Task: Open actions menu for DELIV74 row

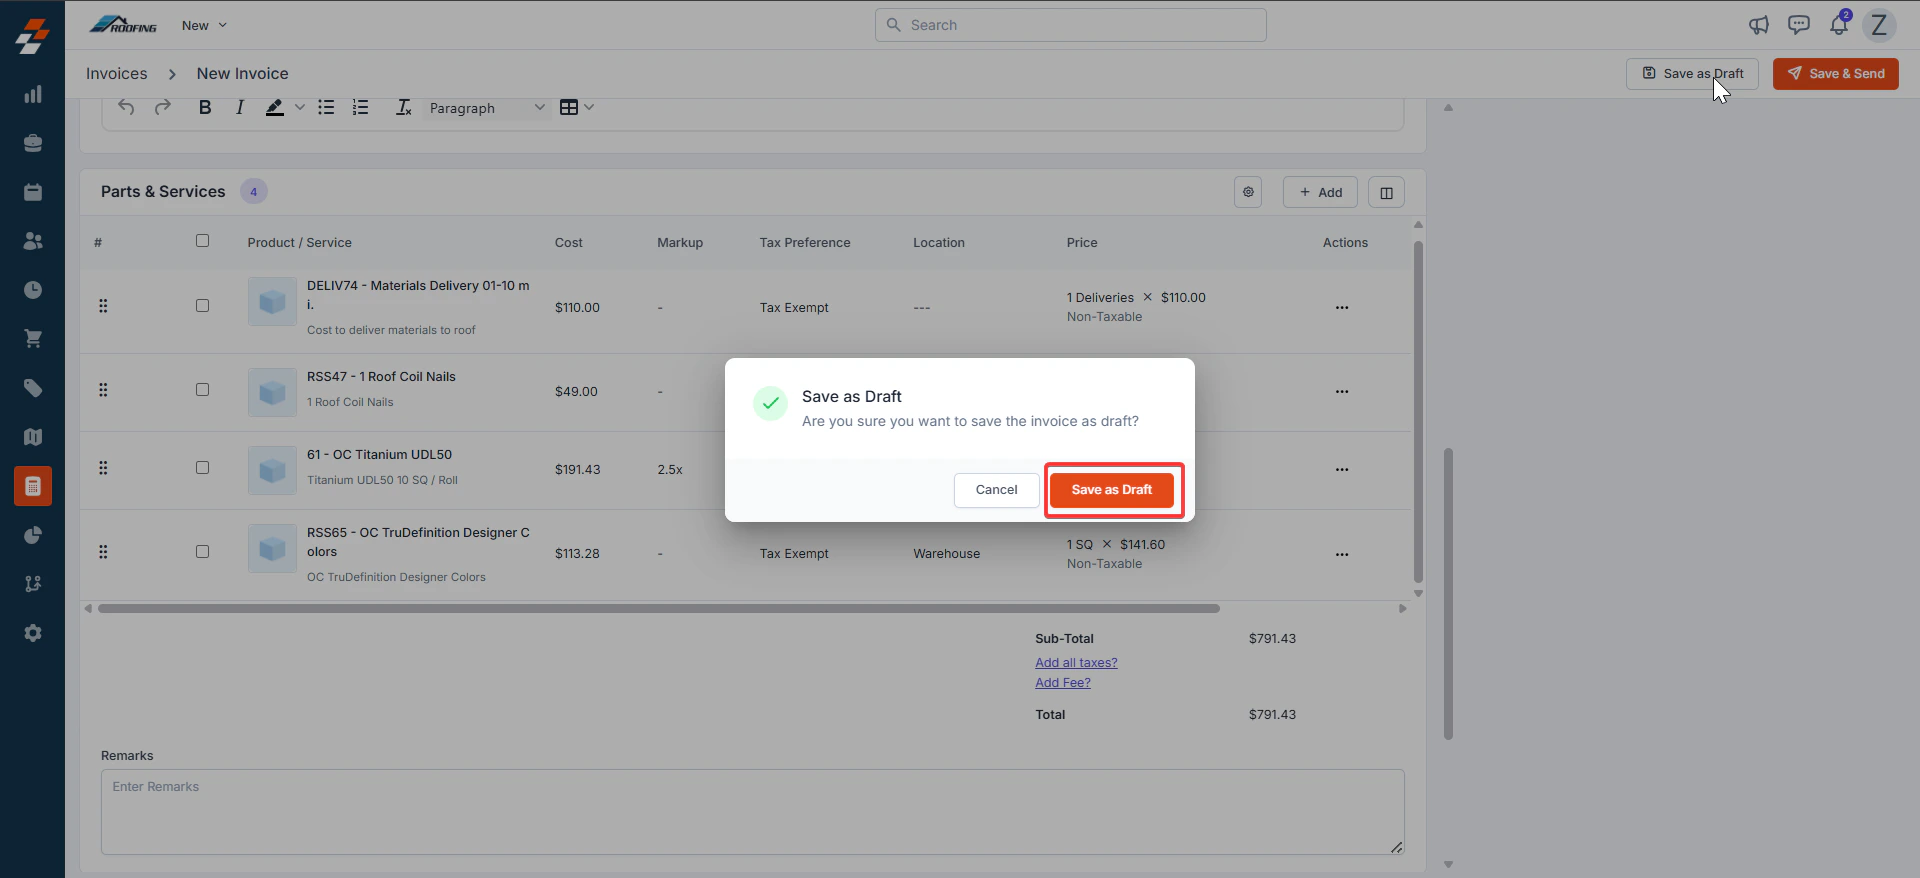Action: pyautogui.click(x=1342, y=308)
